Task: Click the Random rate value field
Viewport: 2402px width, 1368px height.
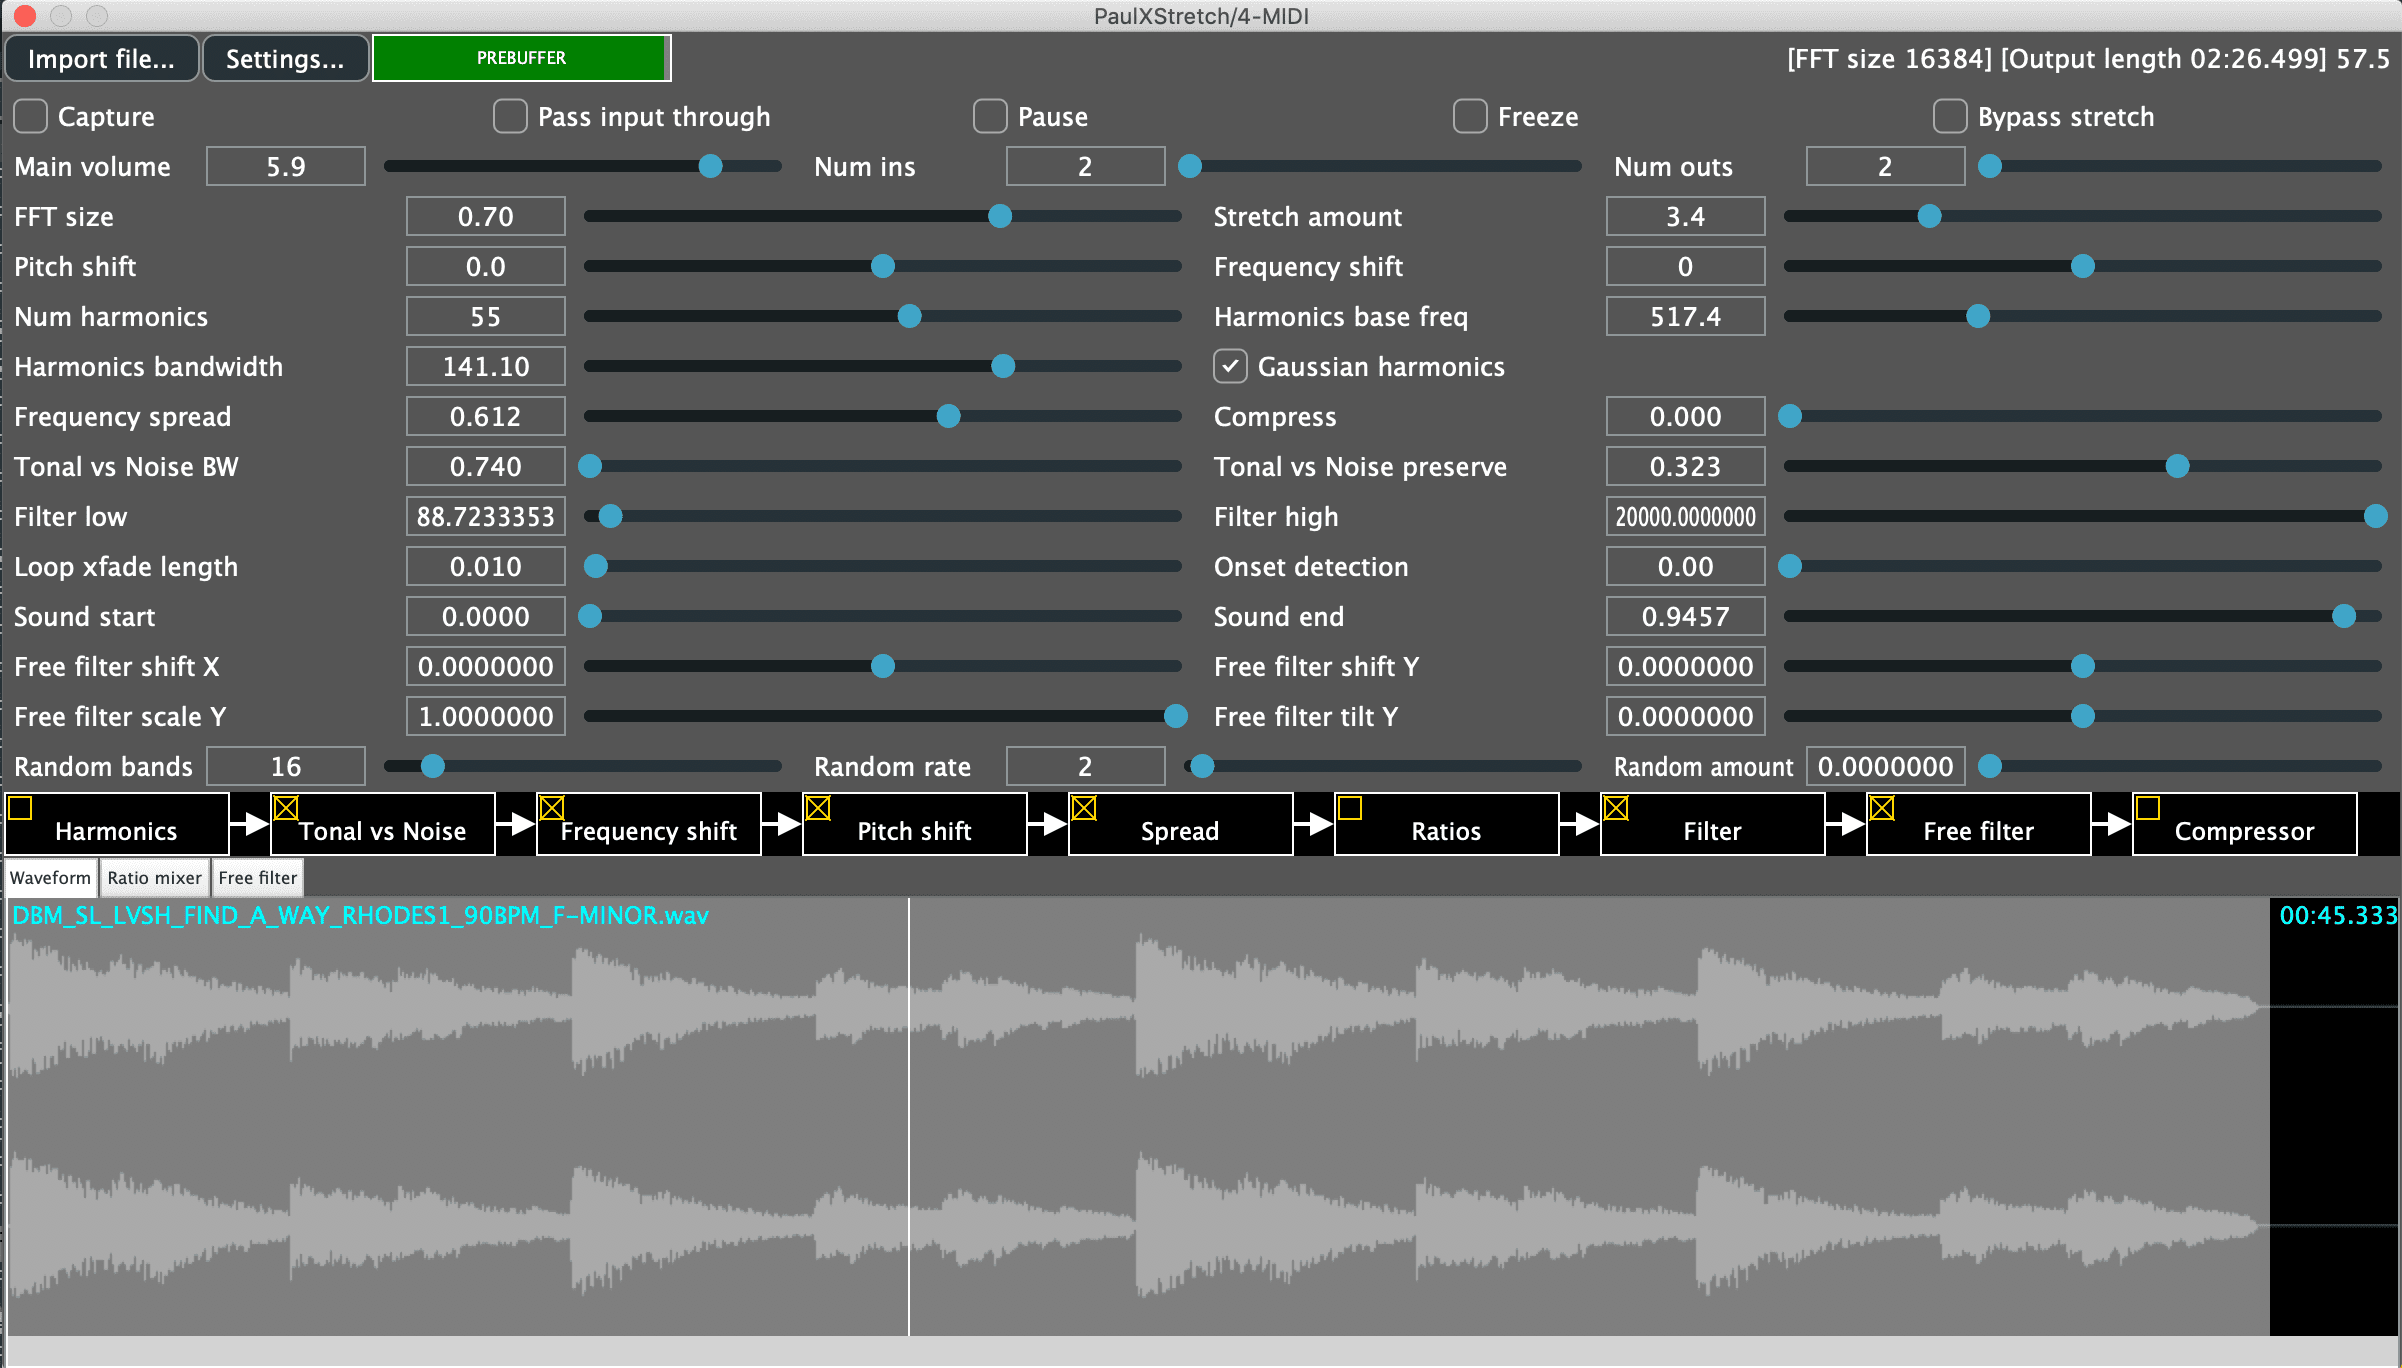Action: click(1086, 766)
